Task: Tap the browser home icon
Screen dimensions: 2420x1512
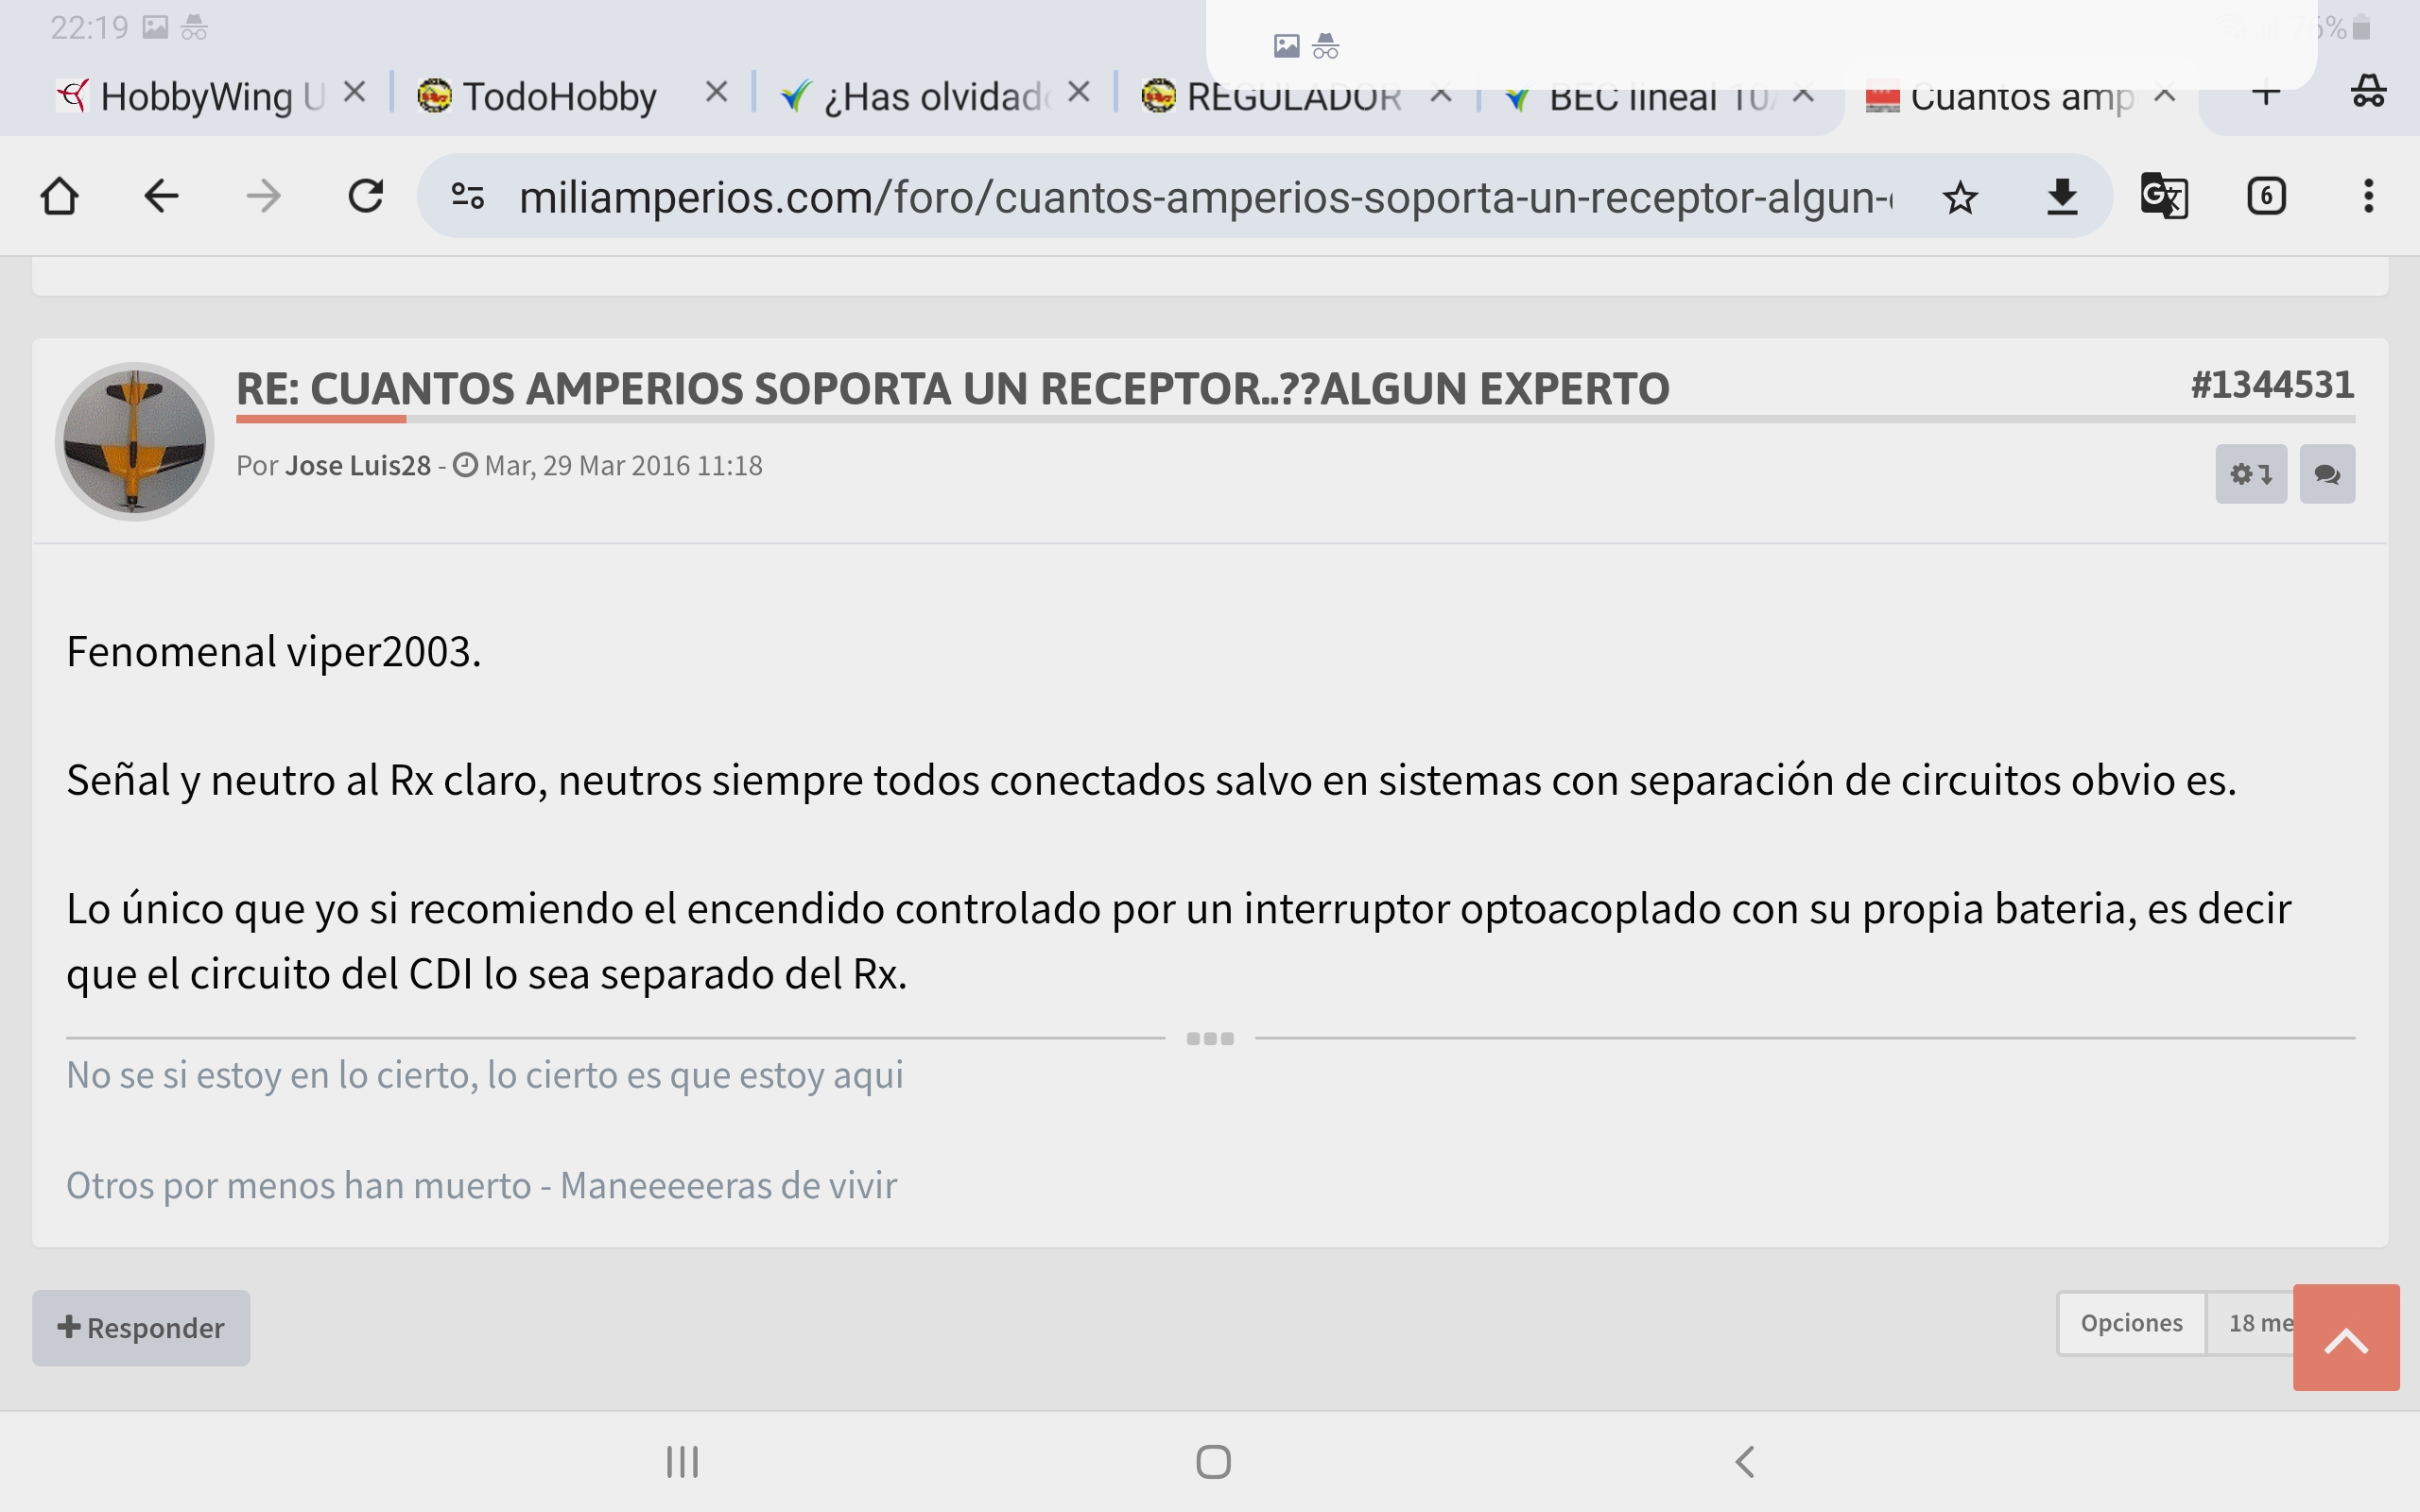Action: coord(60,196)
